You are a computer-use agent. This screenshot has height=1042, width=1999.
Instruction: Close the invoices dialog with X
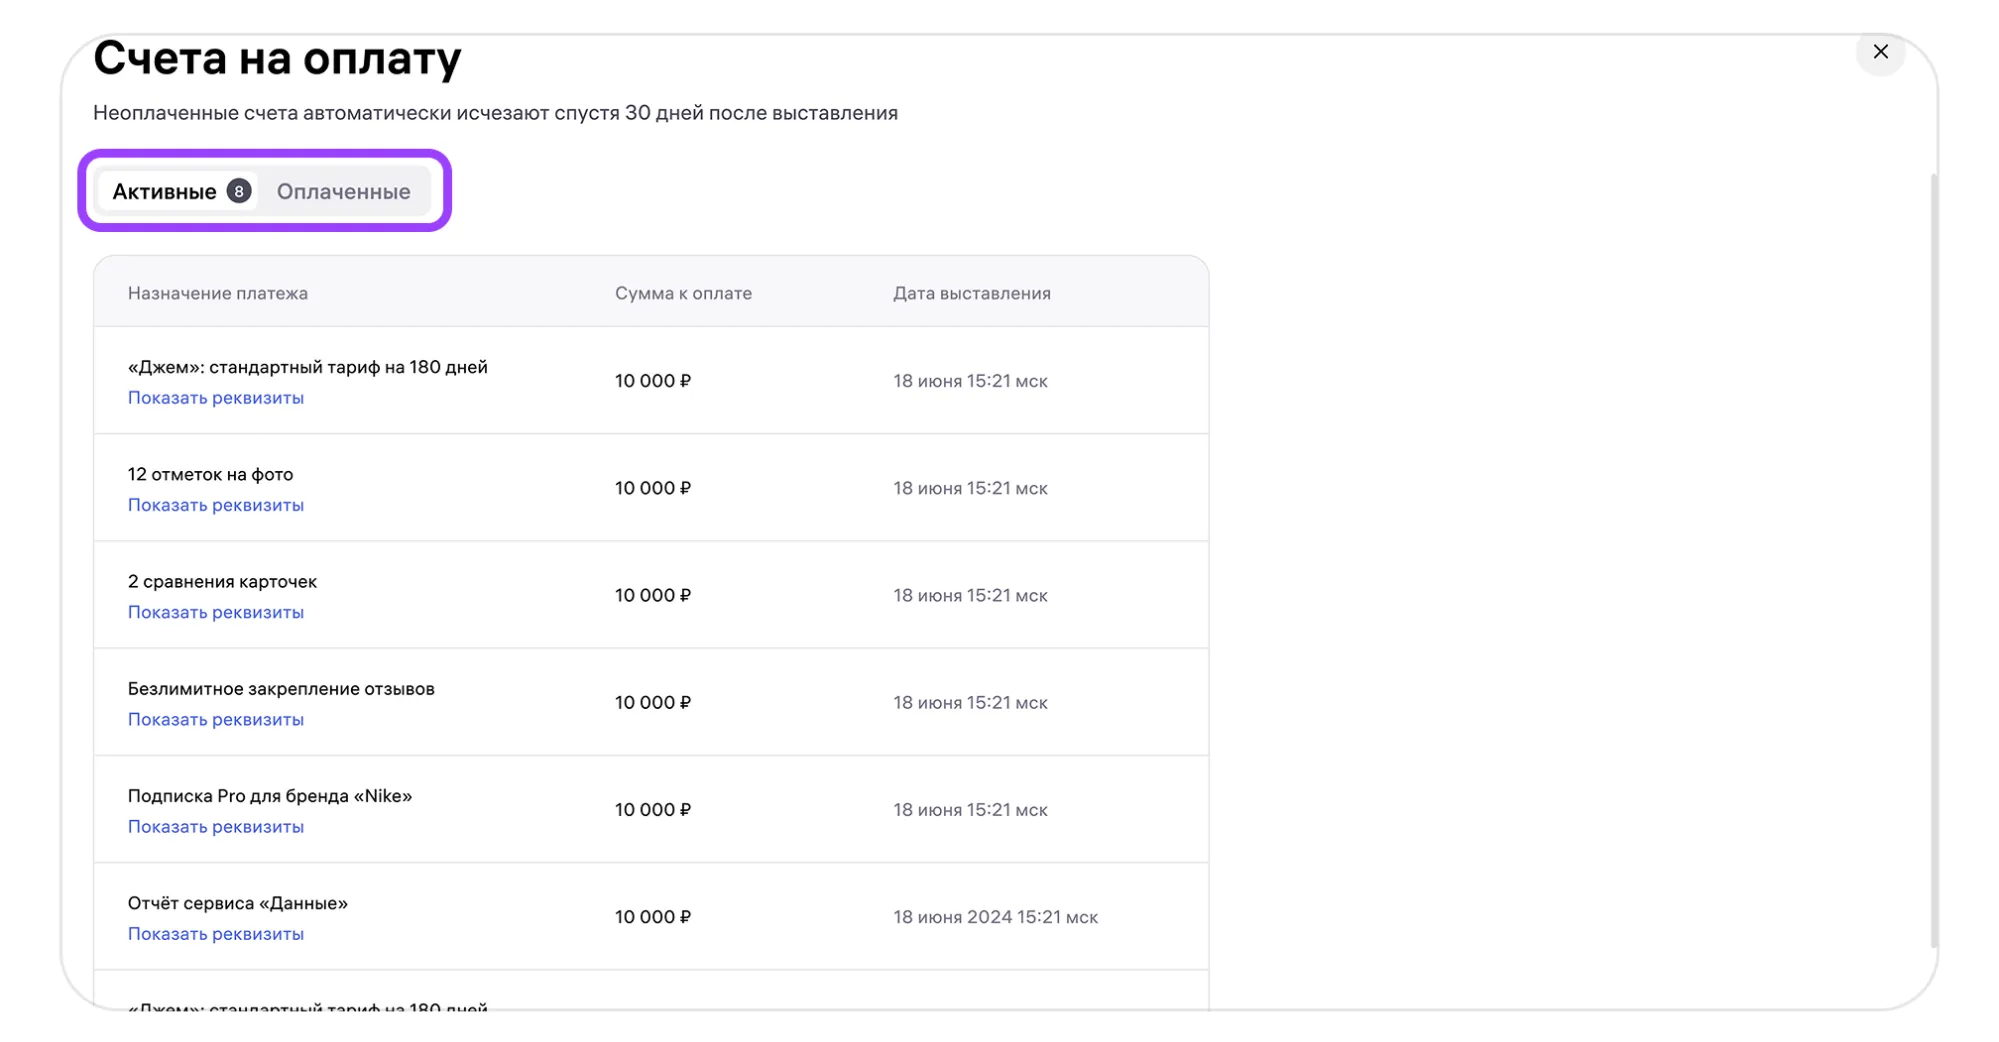point(1879,52)
